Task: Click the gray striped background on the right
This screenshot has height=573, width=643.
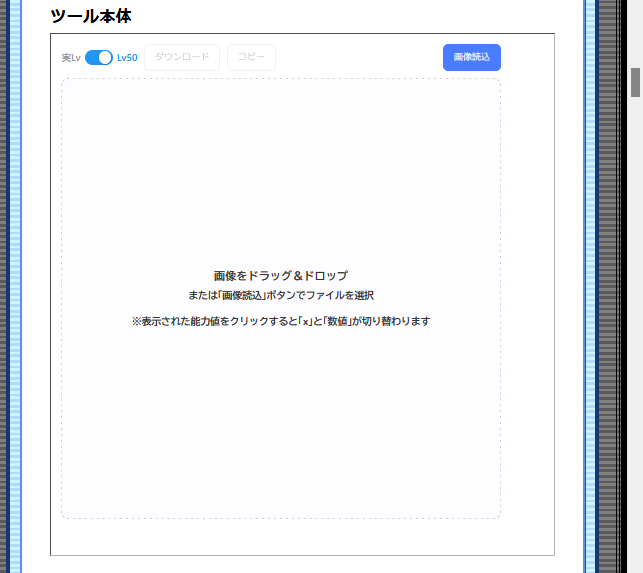Action: click(x=605, y=300)
